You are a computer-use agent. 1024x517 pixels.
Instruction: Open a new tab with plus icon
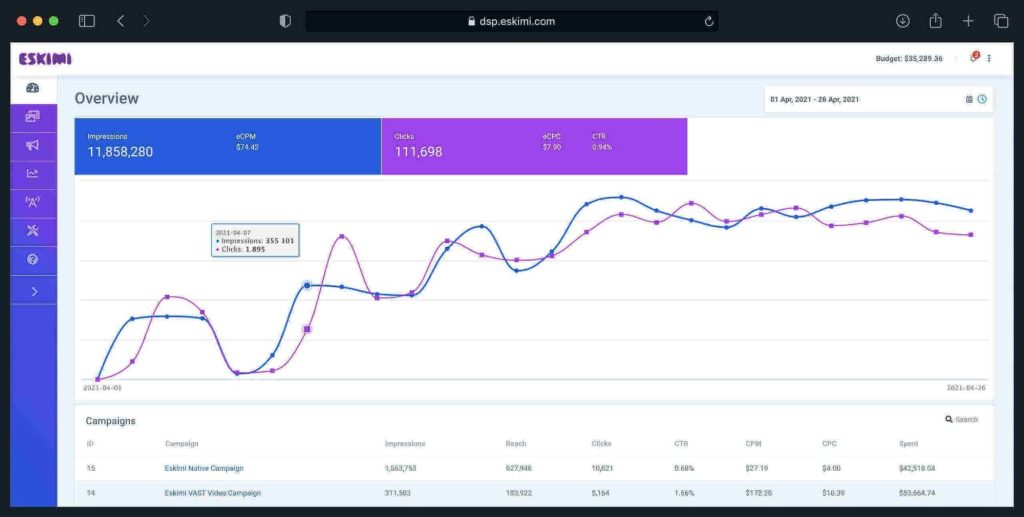point(968,21)
